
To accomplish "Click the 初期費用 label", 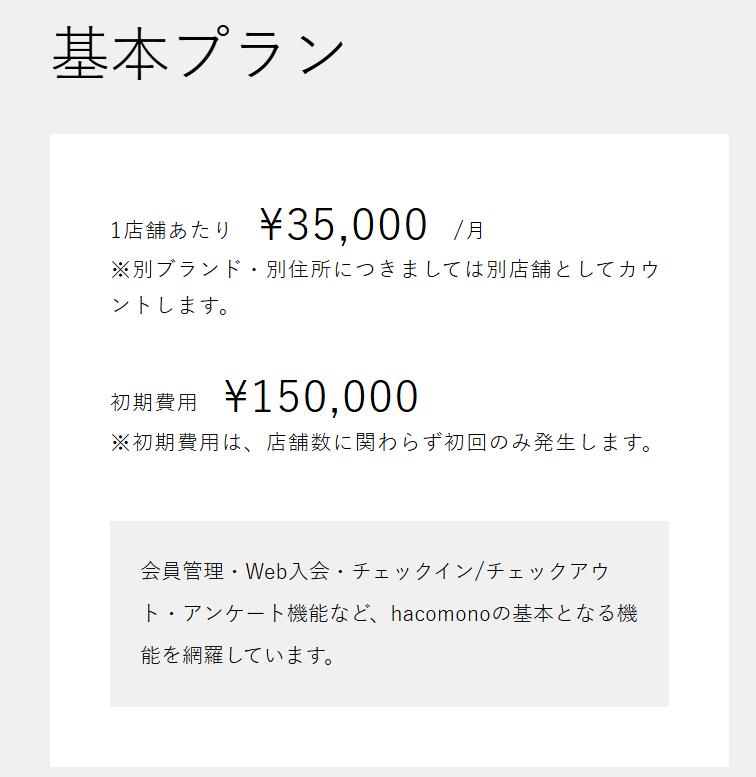I will pyautogui.click(x=154, y=402).
